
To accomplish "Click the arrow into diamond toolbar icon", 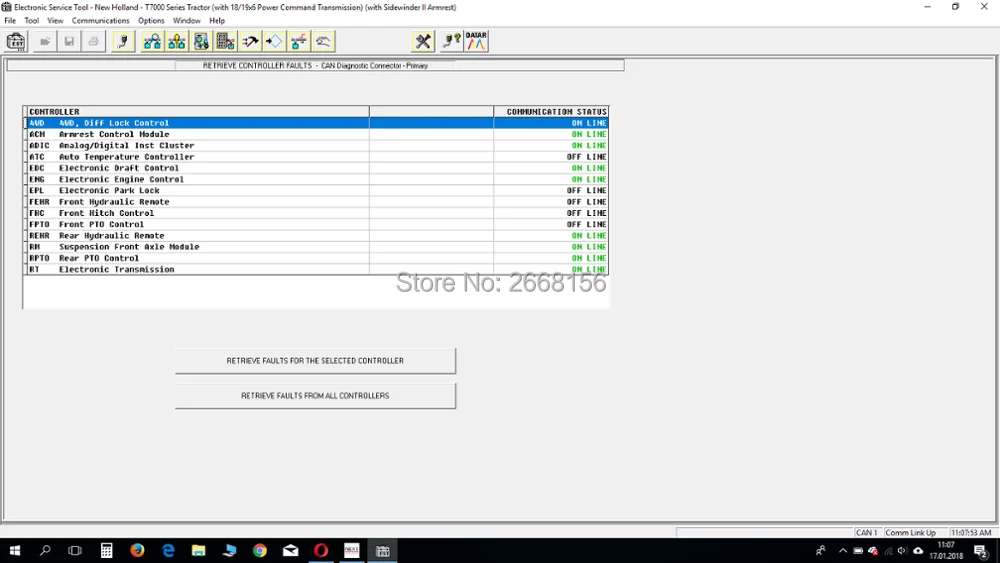I will click(274, 42).
